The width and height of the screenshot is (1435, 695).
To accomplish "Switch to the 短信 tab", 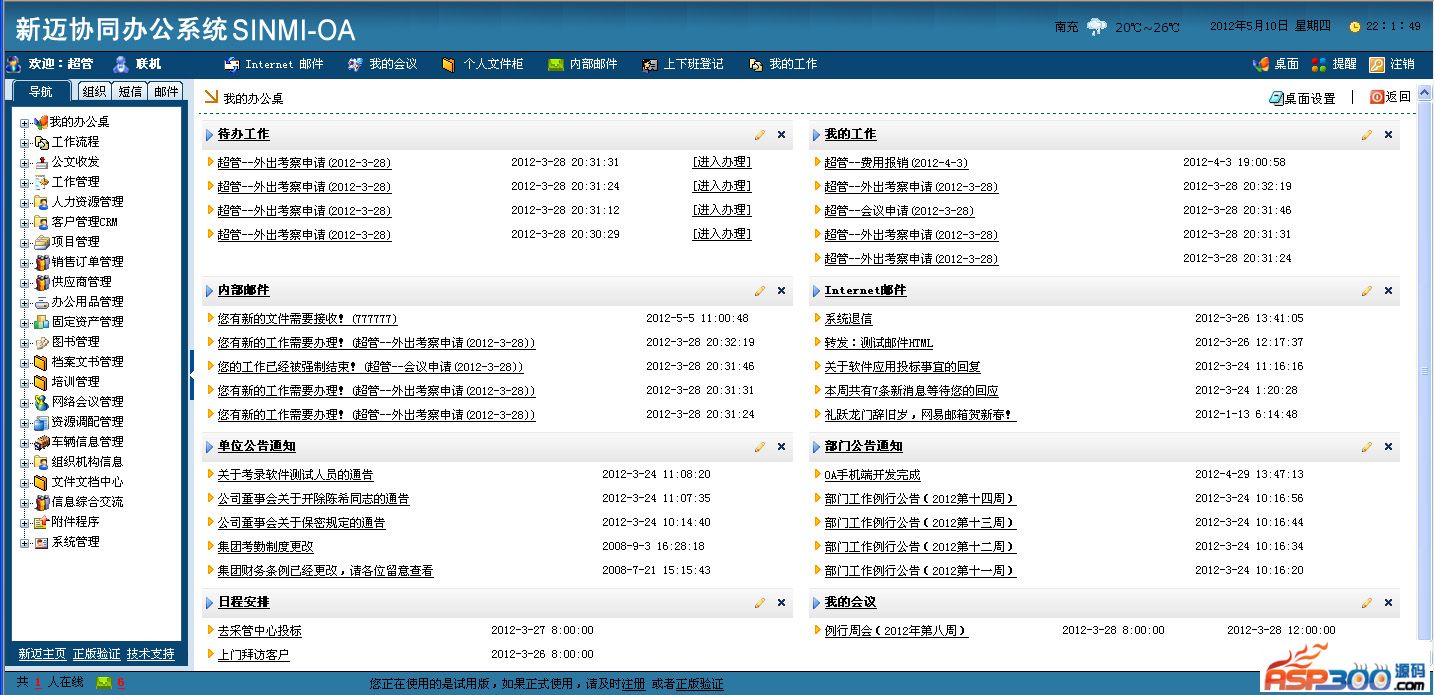I will (x=130, y=91).
